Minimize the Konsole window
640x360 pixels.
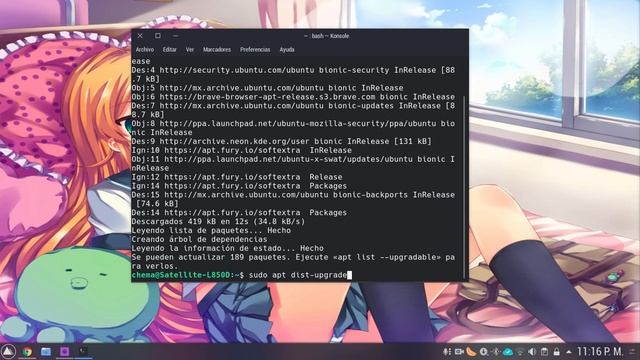point(176,36)
